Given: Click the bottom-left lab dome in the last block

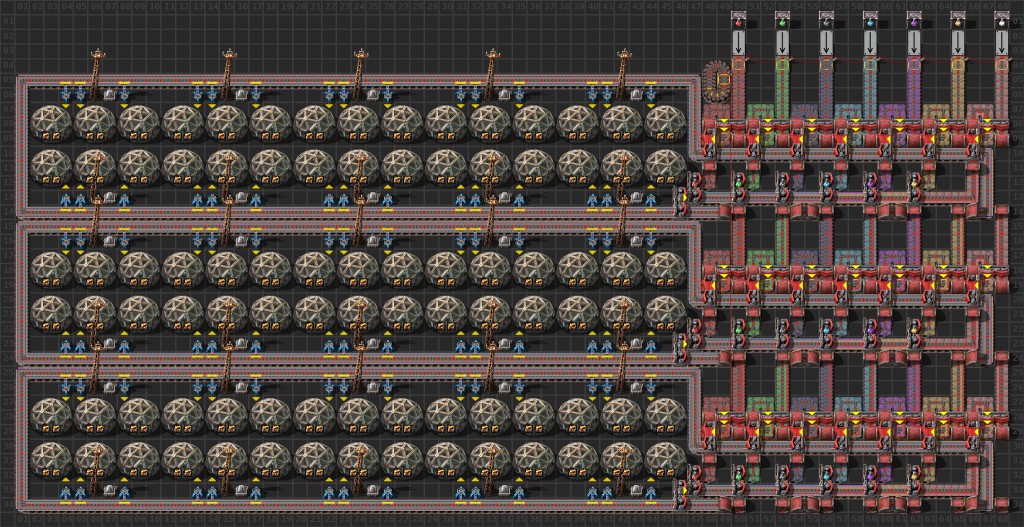Looking at the screenshot, I should pos(50,458).
